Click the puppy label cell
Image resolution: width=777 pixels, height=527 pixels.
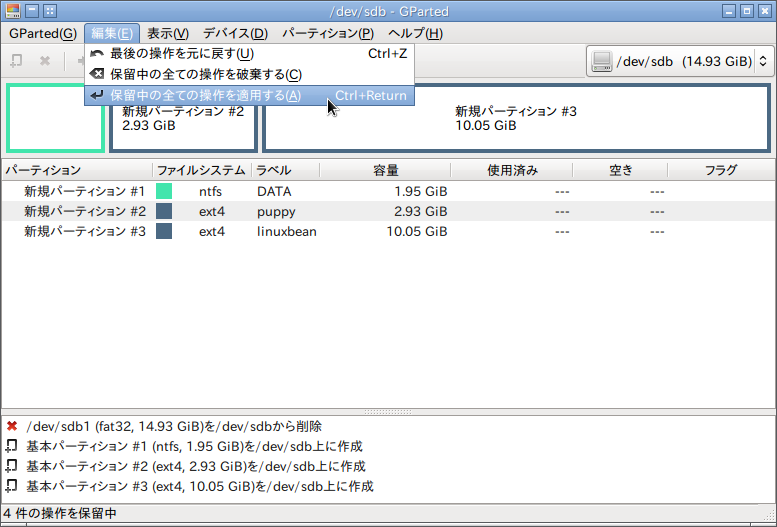pos(276,212)
